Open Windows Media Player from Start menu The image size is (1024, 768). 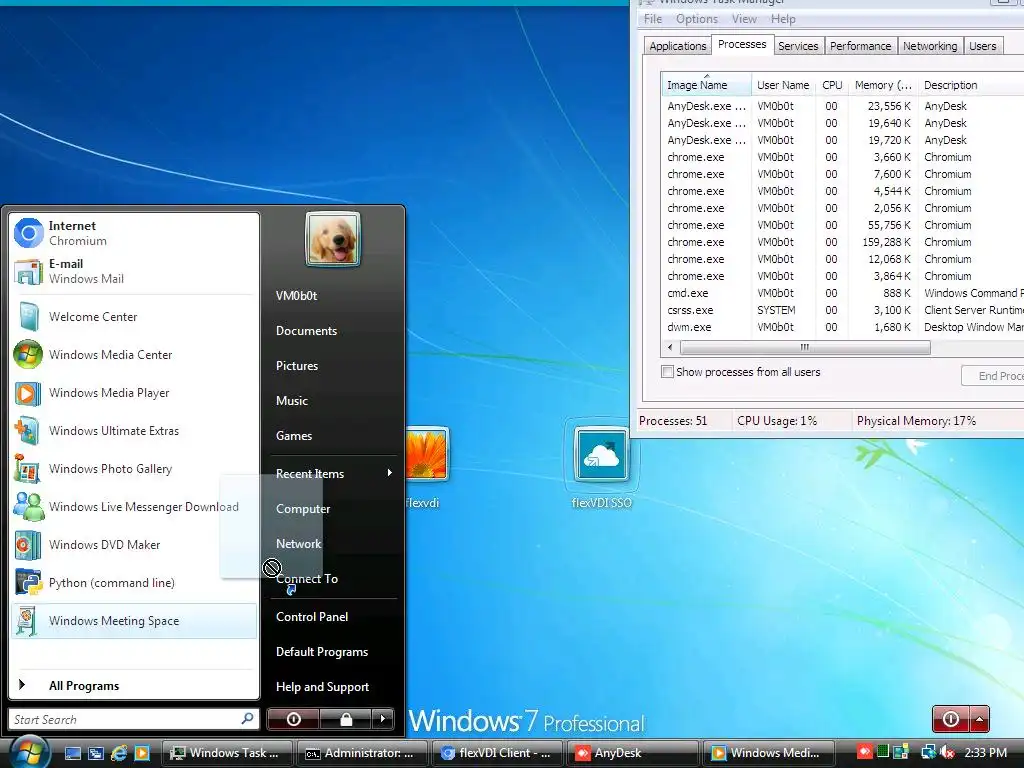pyautogui.click(x=134, y=392)
